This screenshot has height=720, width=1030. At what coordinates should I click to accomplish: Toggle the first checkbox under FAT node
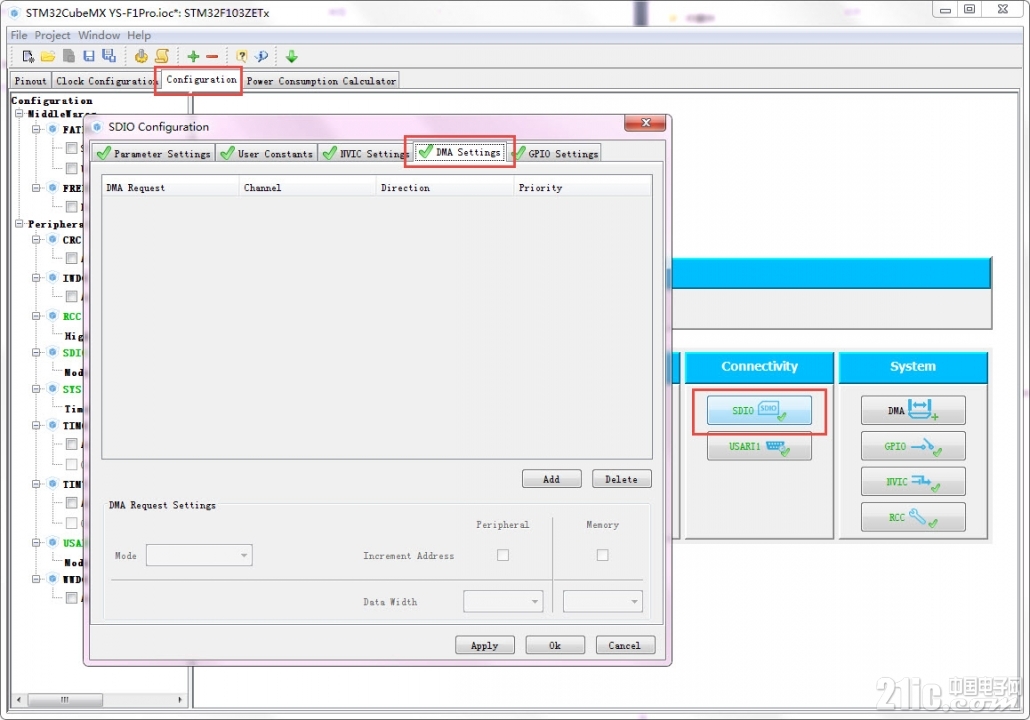point(72,148)
